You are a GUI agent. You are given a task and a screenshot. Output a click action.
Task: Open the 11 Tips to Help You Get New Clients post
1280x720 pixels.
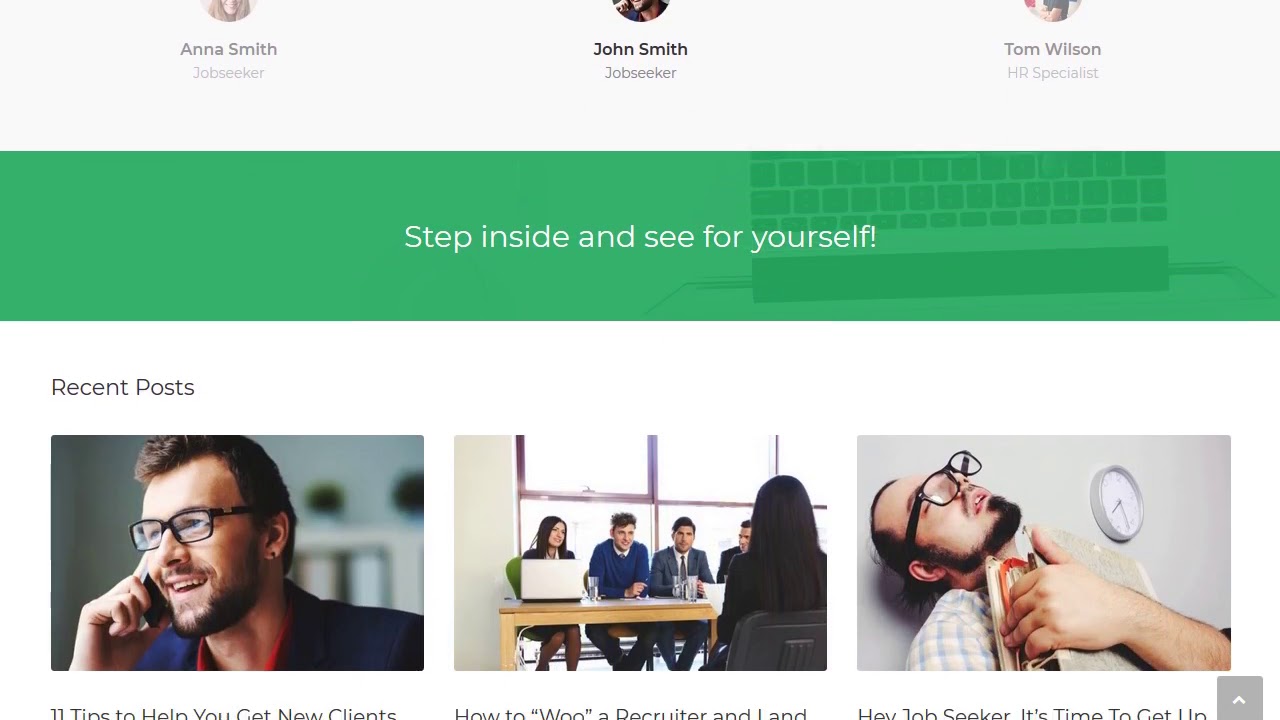tap(224, 713)
